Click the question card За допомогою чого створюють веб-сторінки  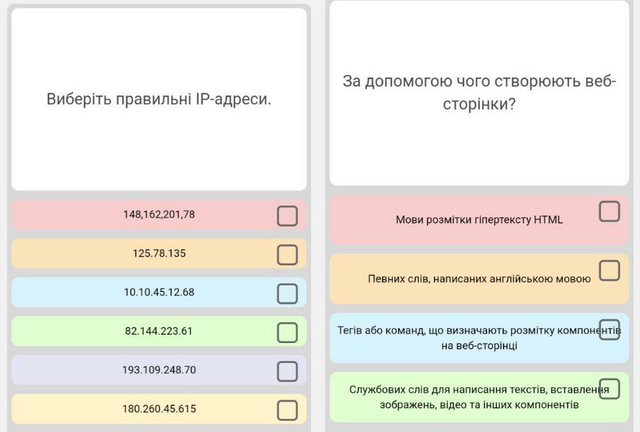(479, 93)
